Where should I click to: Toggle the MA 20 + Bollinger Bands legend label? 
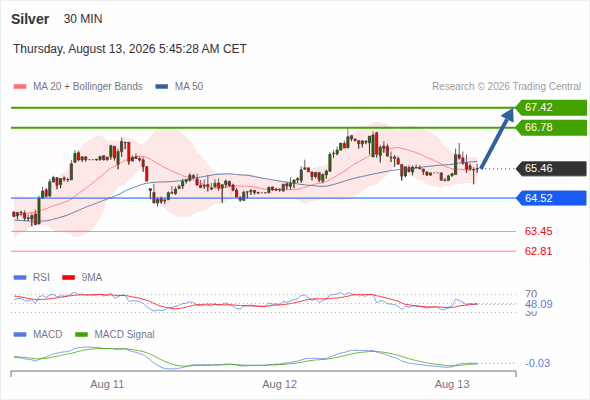(x=88, y=87)
